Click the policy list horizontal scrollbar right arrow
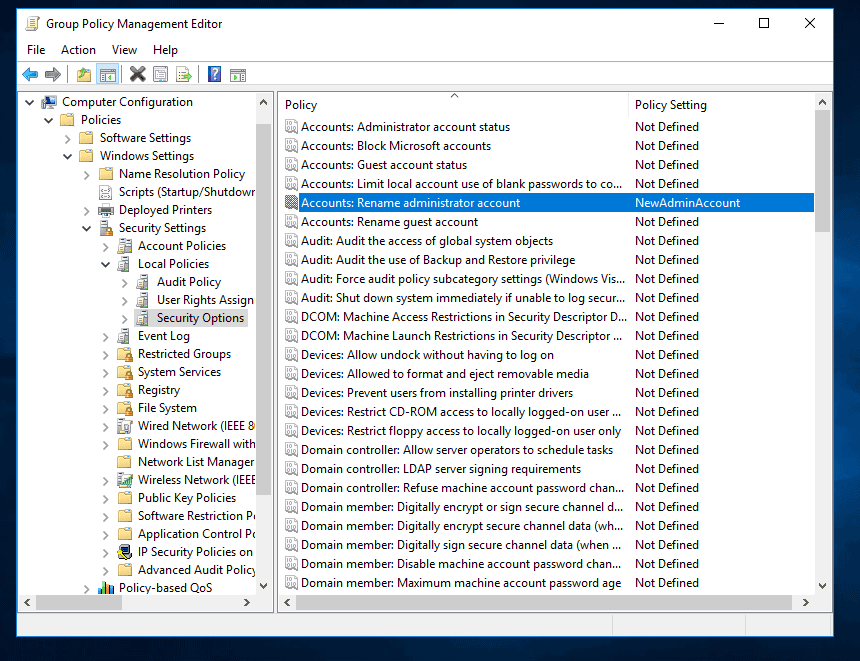Screen dimensions: 860x661 coord(805,602)
